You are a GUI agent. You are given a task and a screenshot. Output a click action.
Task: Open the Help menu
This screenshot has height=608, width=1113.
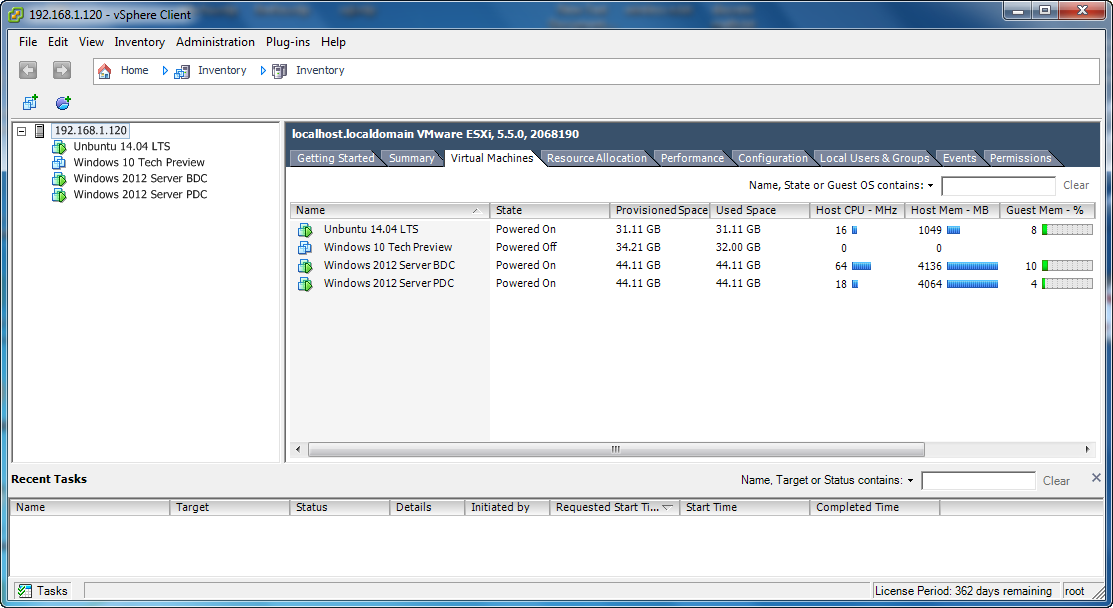[334, 42]
